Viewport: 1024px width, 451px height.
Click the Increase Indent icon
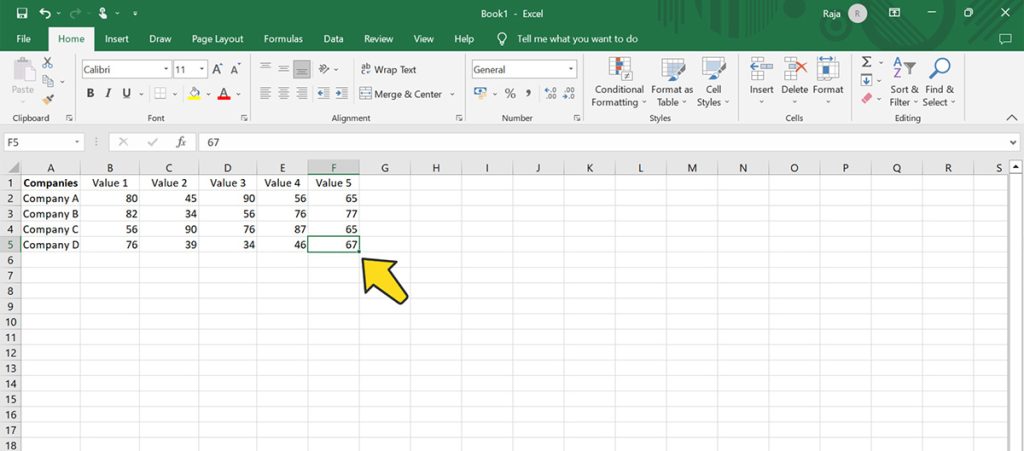coord(343,94)
